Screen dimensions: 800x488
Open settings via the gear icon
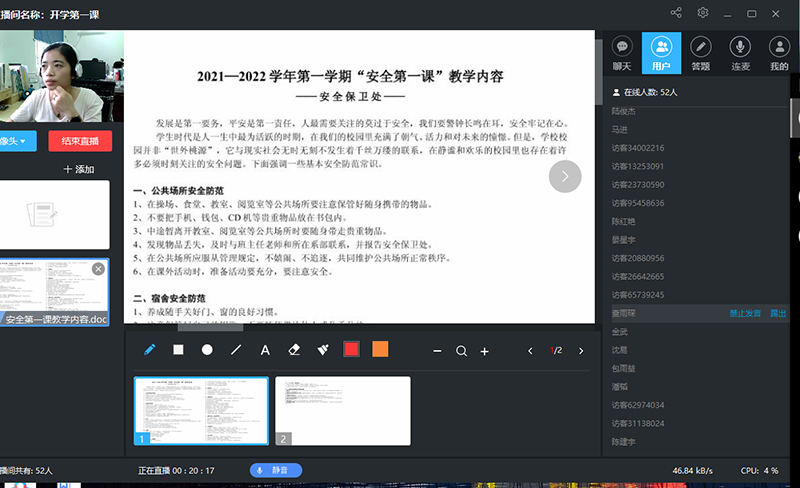pyautogui.click(x=703, y=13)
